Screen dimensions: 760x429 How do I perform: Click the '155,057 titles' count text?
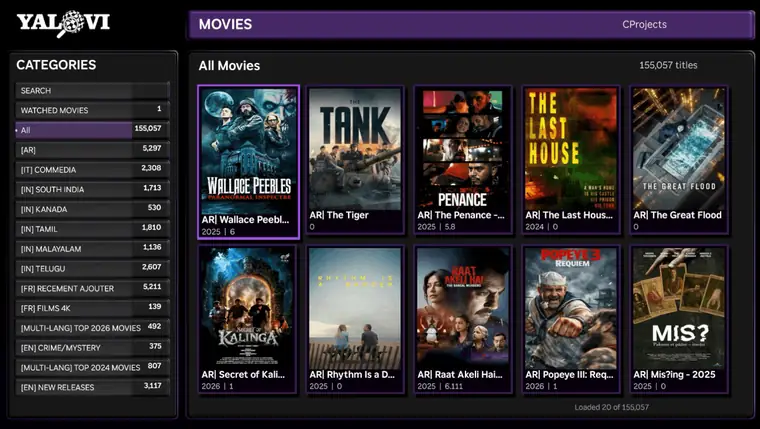[668, 65]
